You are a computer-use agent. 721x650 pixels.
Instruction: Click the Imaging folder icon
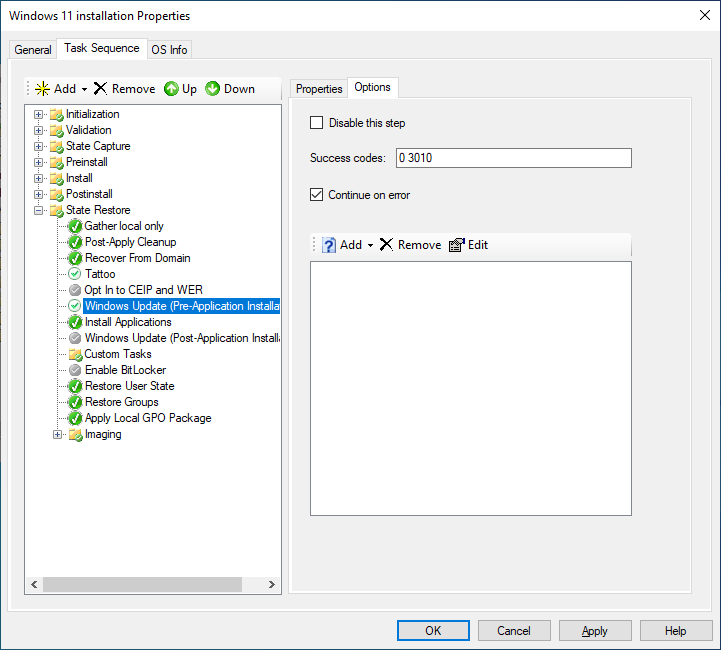click(x=75, y=434)
